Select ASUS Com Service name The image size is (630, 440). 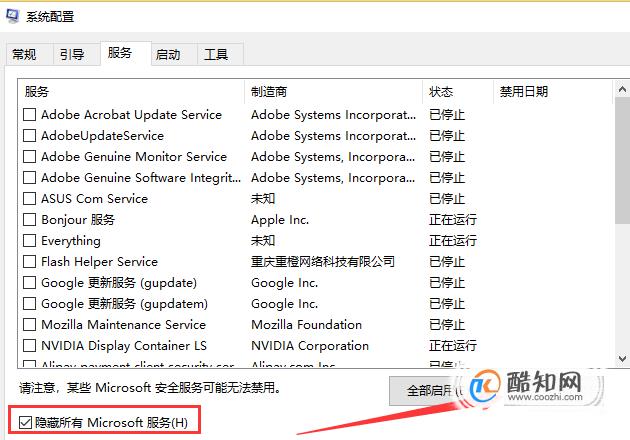pos(94,199)
